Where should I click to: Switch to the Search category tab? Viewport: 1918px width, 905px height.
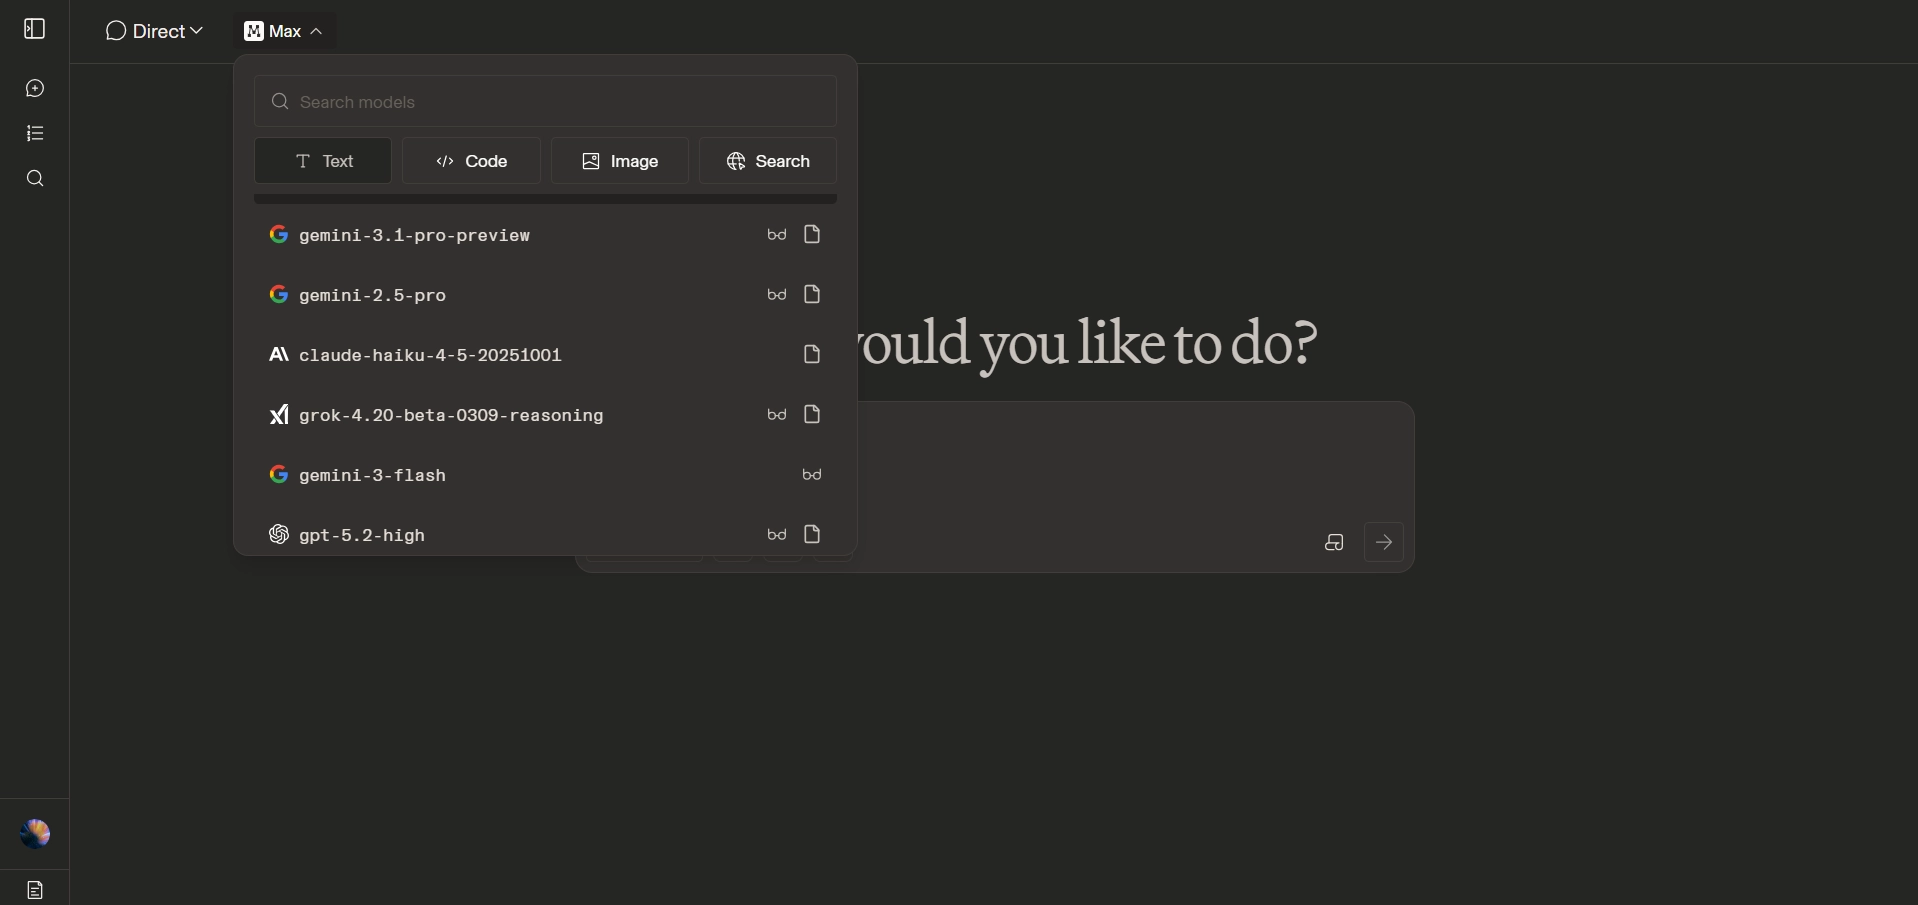768,161
